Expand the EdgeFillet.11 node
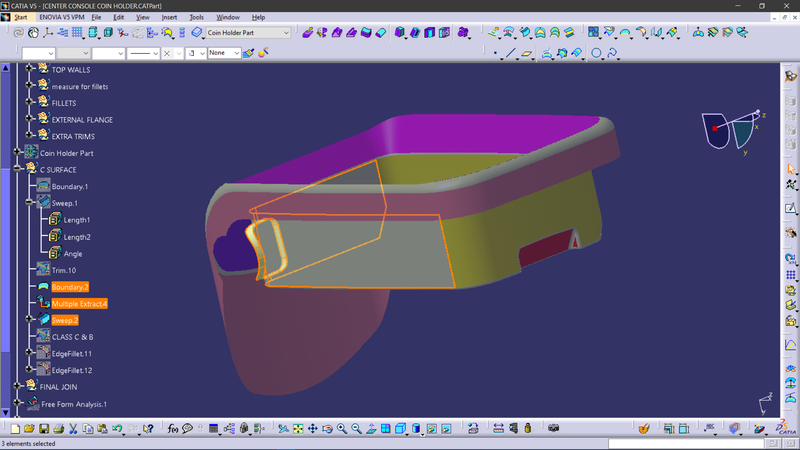This screenshot has width=800, height=450. 29,353
